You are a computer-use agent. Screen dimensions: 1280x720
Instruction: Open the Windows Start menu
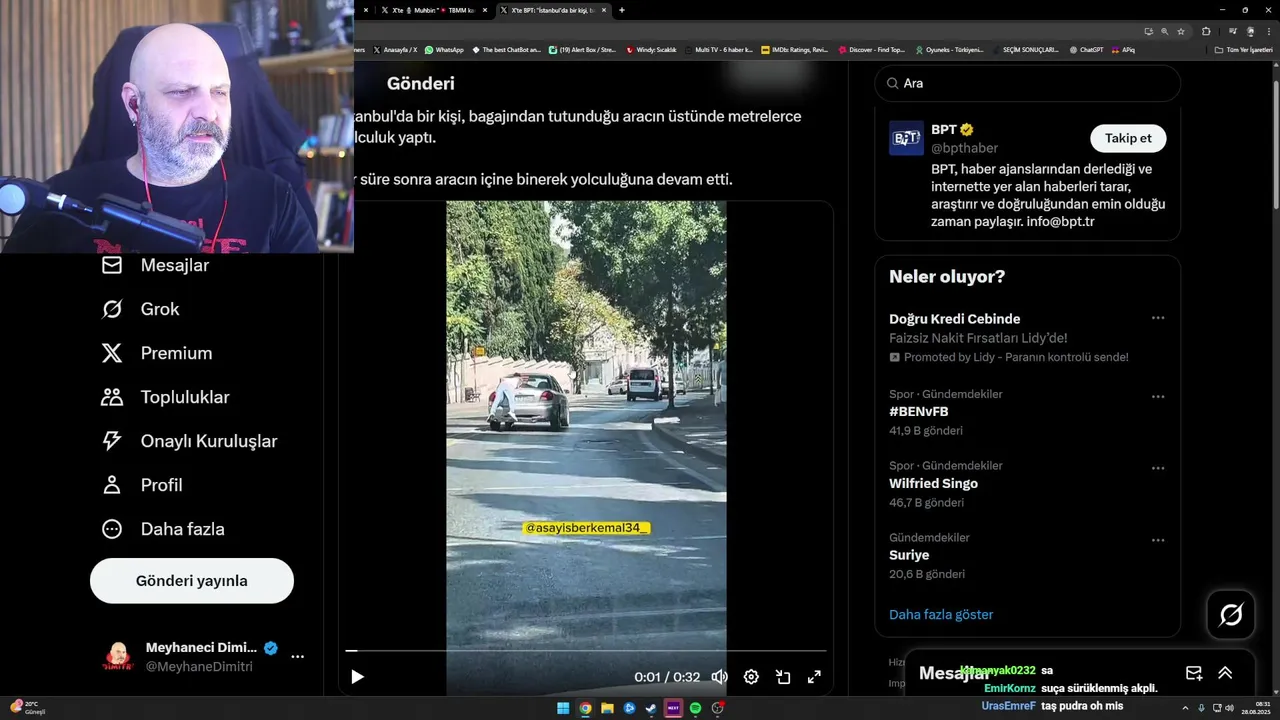(563, 709)
